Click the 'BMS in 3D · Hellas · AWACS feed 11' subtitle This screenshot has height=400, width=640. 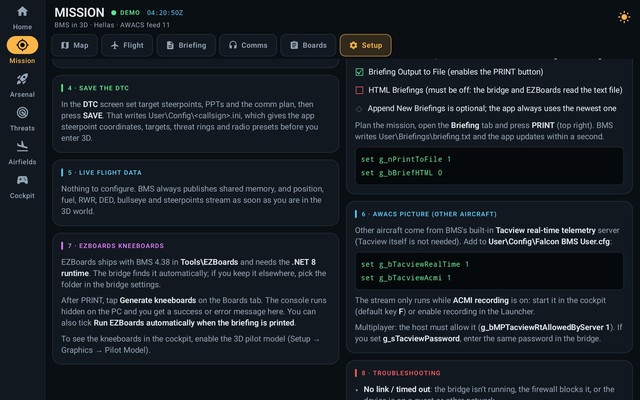(x=112, y=25)
